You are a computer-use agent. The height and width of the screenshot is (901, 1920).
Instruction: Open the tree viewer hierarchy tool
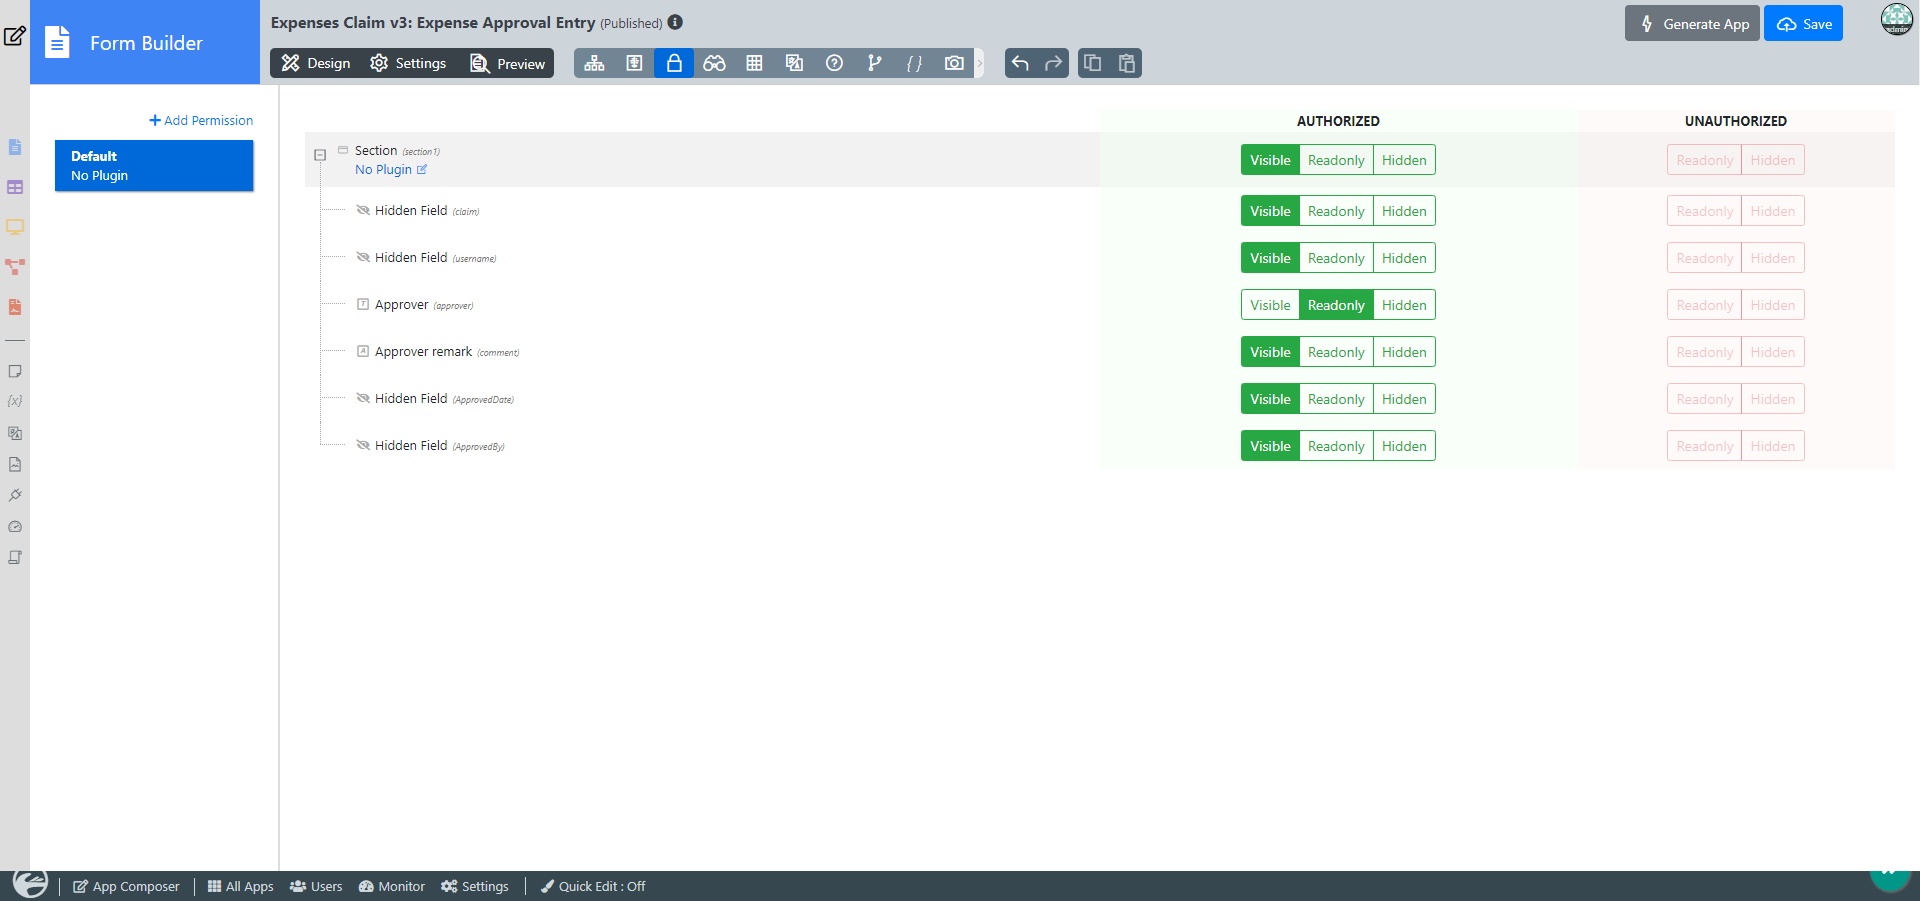pyautogui.click(x=594, y=63)
